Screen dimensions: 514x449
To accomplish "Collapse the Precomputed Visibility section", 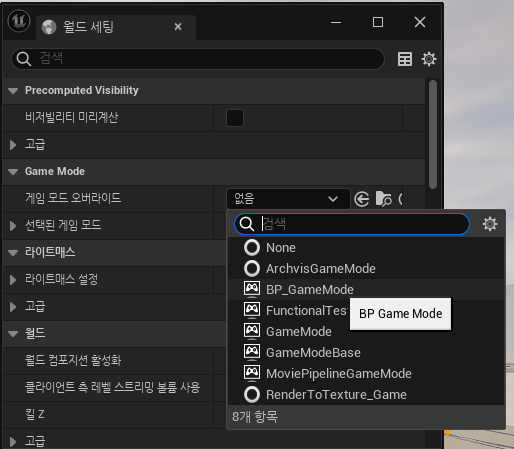I will pos(13,91).
